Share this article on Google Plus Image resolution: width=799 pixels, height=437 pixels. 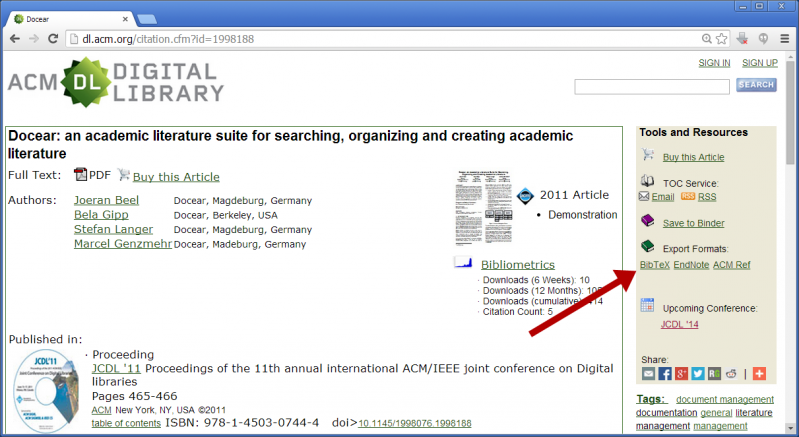click(x=681, y=374)
